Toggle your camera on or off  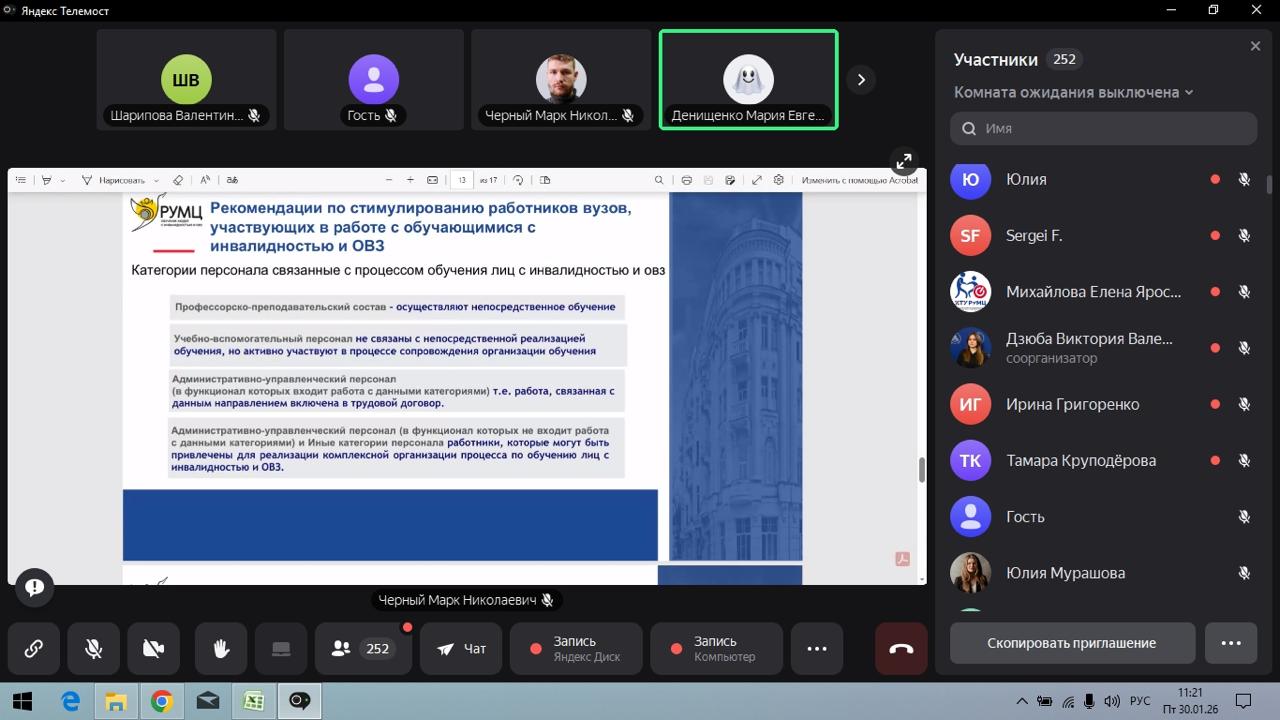(154, 649)
